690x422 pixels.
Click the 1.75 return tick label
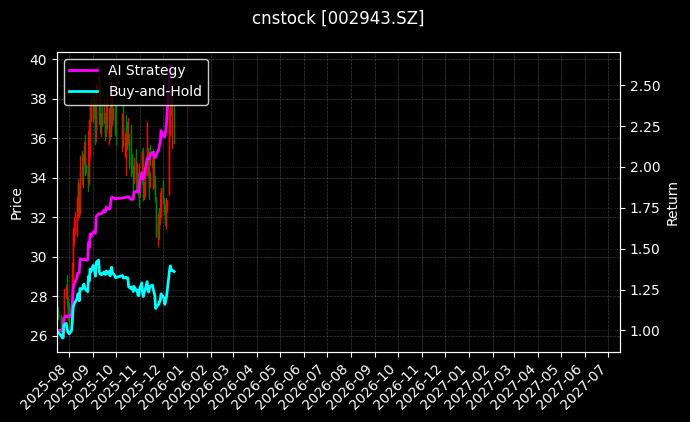645,209
